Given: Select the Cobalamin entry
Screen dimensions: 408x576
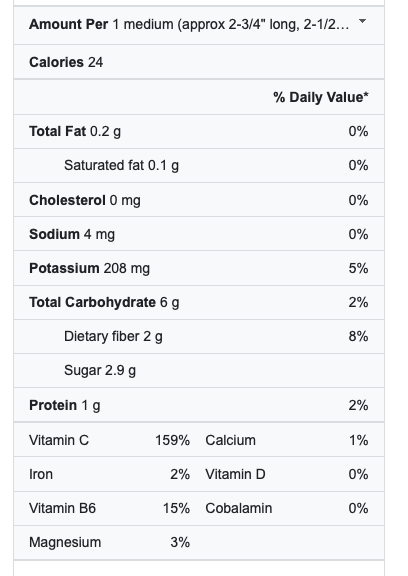Looking at the screenshot, I should pos(287,508).
